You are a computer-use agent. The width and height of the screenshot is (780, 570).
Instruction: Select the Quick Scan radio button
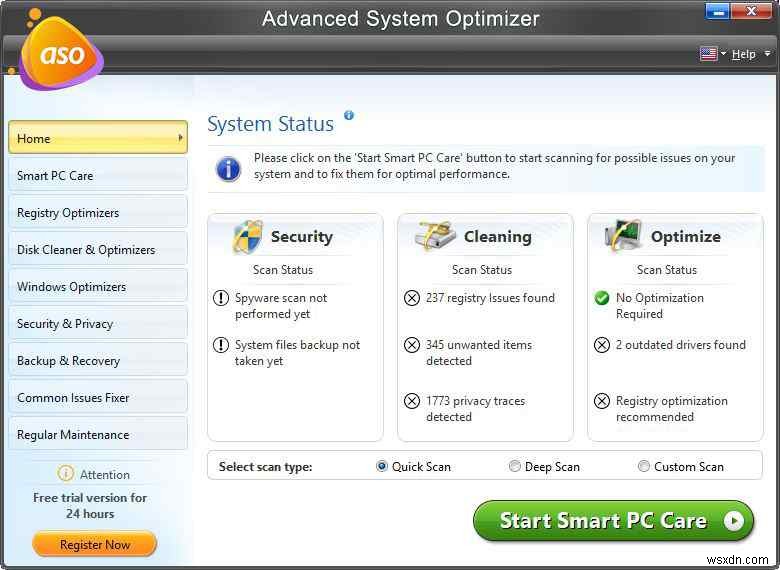pos(382,466)
